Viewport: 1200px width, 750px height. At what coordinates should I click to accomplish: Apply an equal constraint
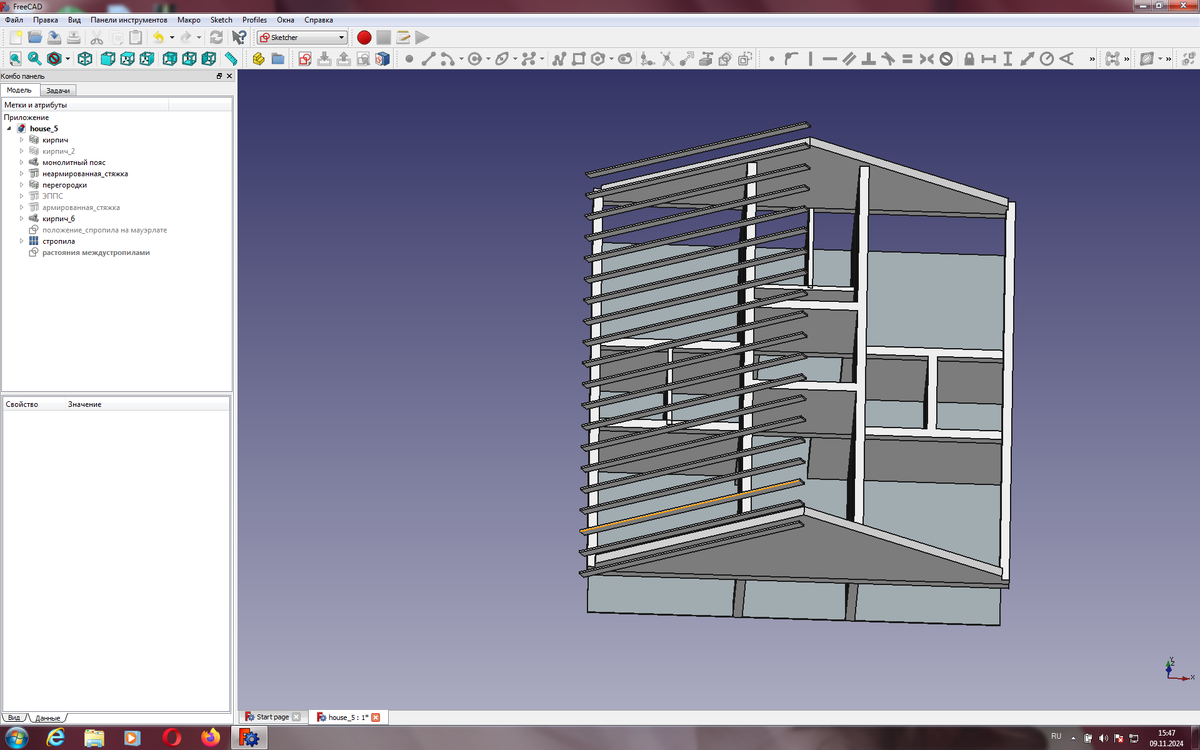[908, 57]
